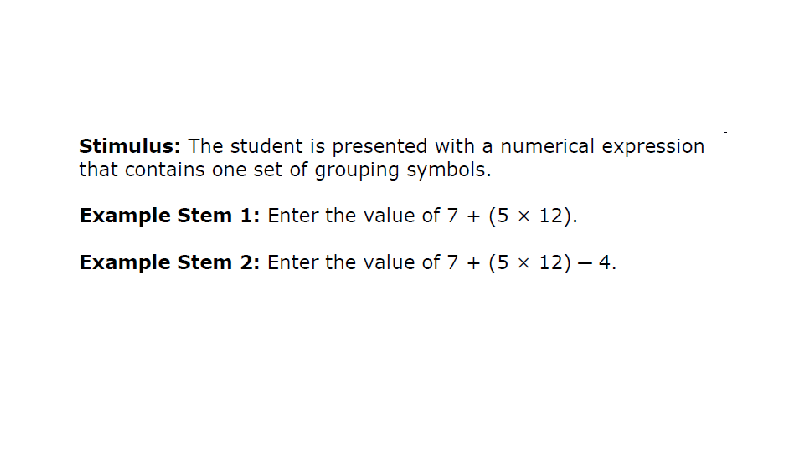Screen dimensions: 800x450
Task: Click the minus sign in Example Stem 2
Action: (585, 264)
